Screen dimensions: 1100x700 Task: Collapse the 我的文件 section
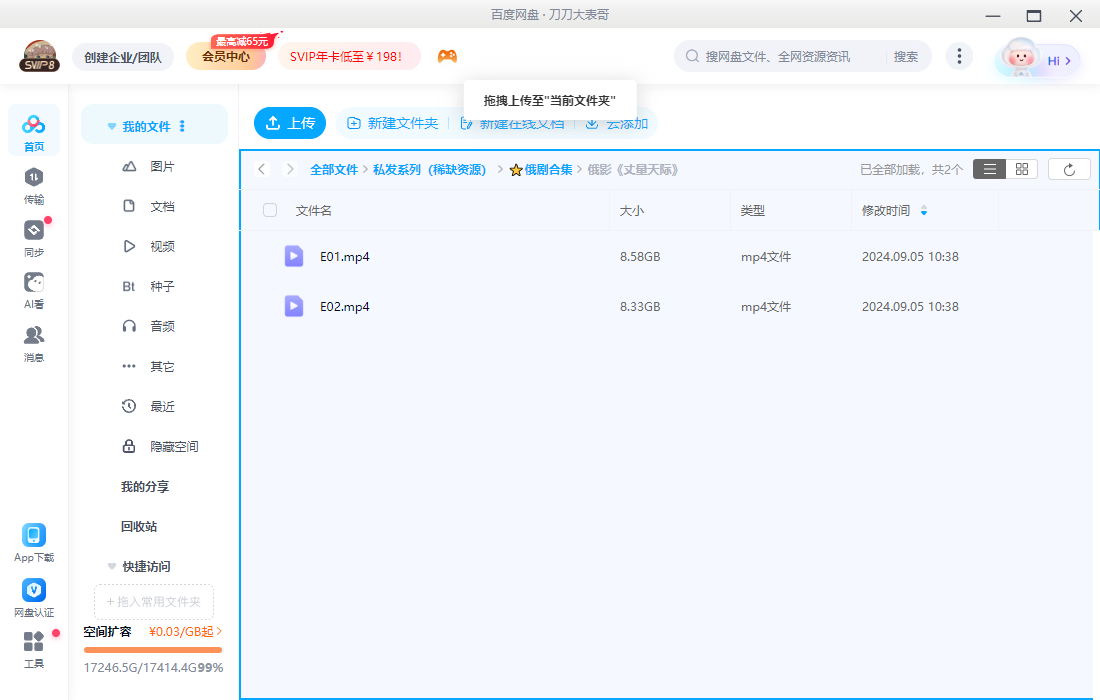click(x=111, y=124)
